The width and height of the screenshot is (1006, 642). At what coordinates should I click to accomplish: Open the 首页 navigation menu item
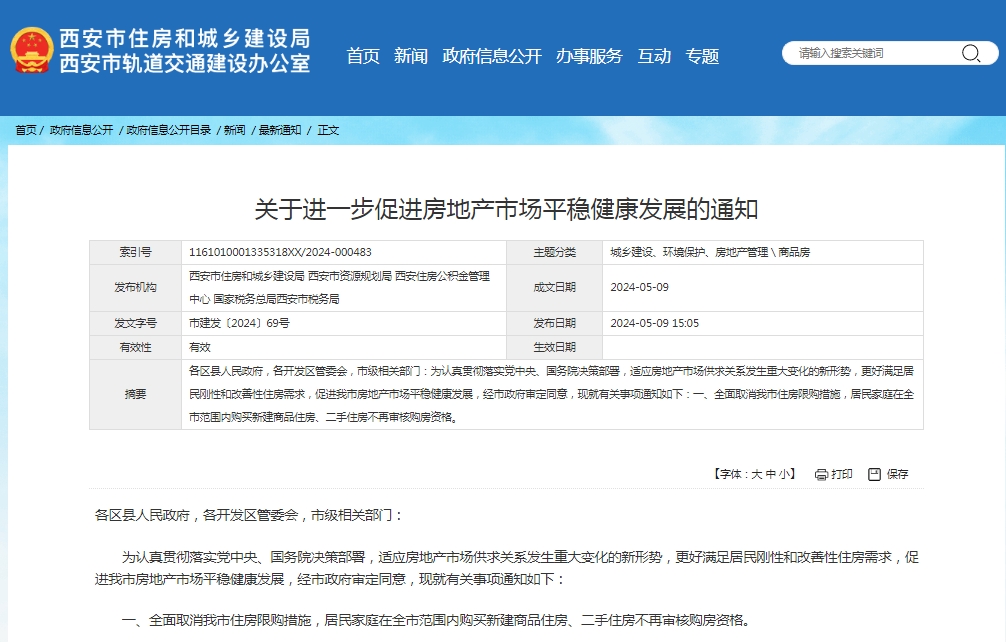[x=363, y=57]
